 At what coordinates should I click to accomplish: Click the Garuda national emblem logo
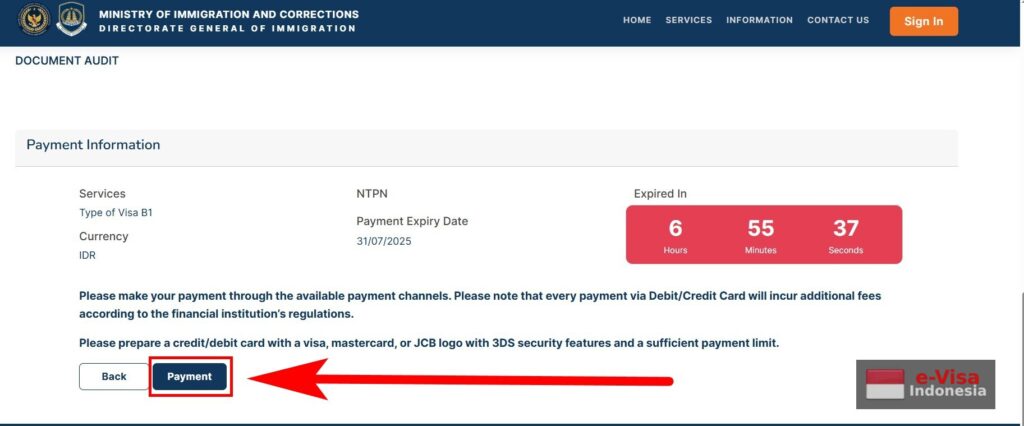tap(33, 20)
